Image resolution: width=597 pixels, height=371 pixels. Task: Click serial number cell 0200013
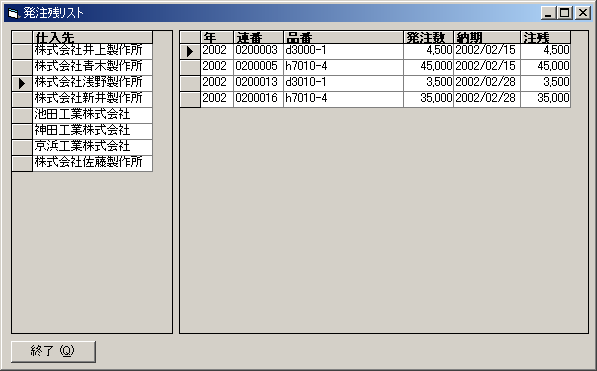[258, 83]
